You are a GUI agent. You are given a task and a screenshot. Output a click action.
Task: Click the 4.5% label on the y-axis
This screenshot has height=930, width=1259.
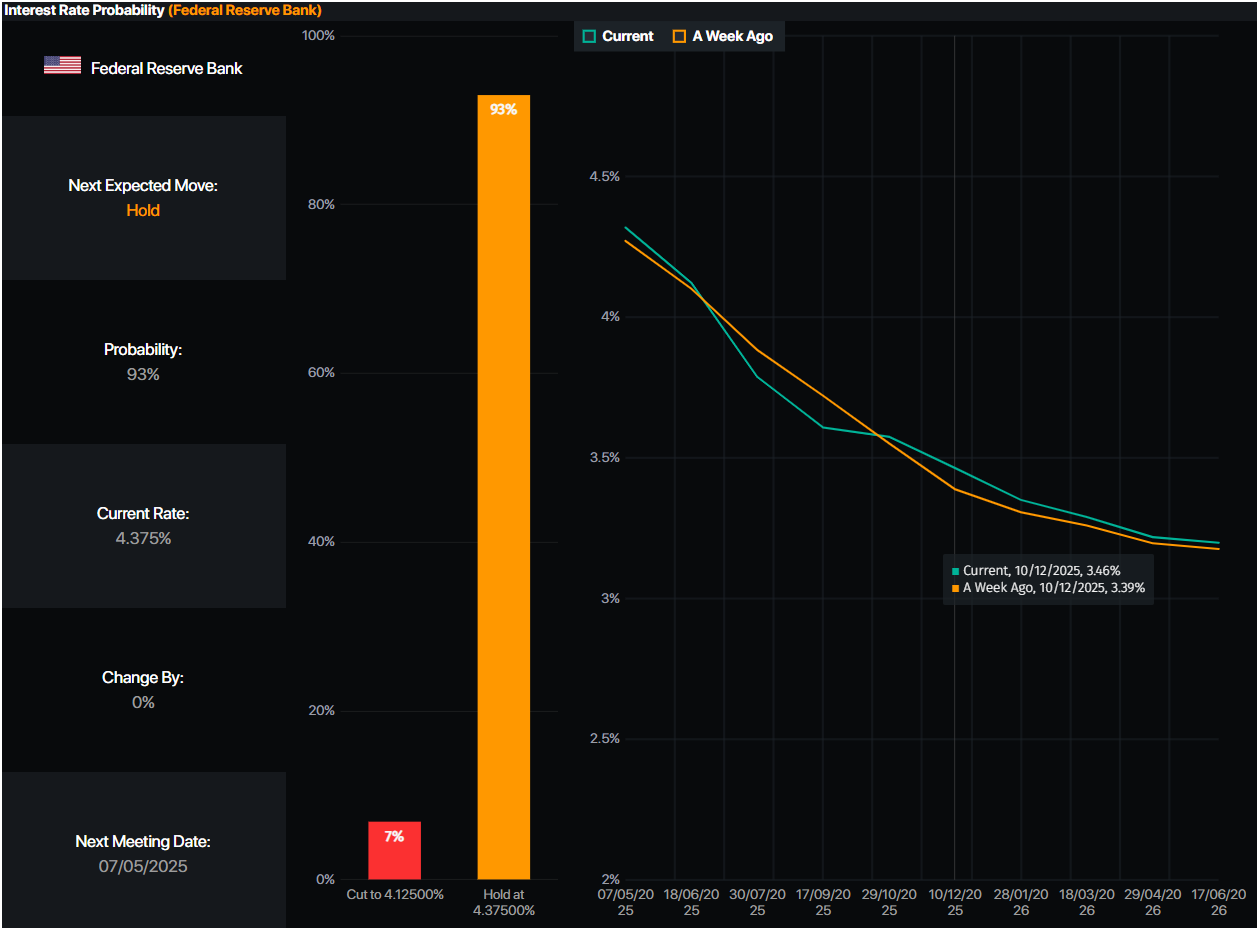point(604,176)
